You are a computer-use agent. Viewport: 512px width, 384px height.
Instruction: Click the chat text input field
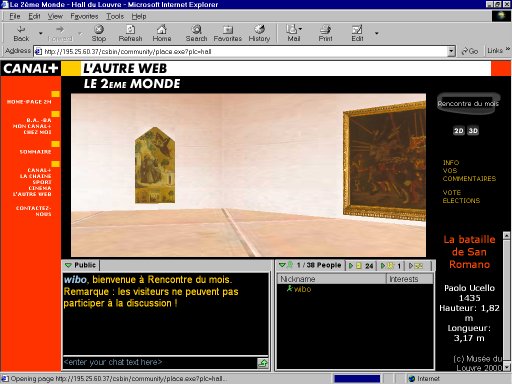coord(160,362)
